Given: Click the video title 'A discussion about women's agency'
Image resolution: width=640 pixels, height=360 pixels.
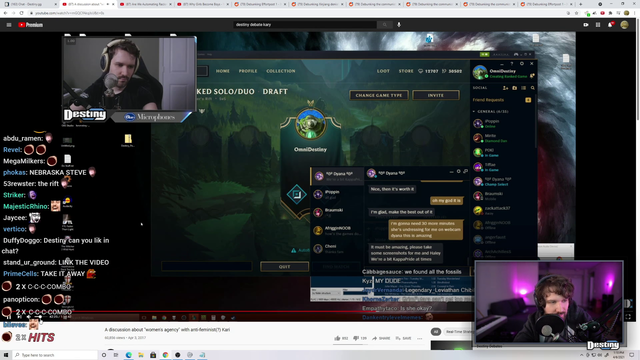Looking at the screenshot, I should pyautogui.click(x=167, y=330).
